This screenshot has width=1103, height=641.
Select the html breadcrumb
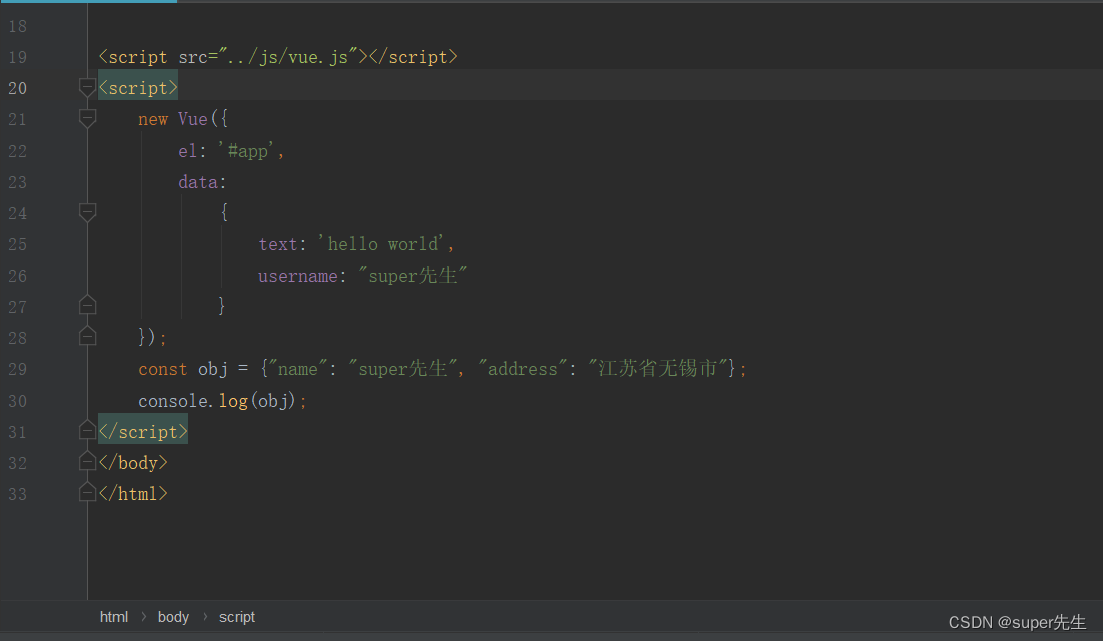tap(114, 617)
